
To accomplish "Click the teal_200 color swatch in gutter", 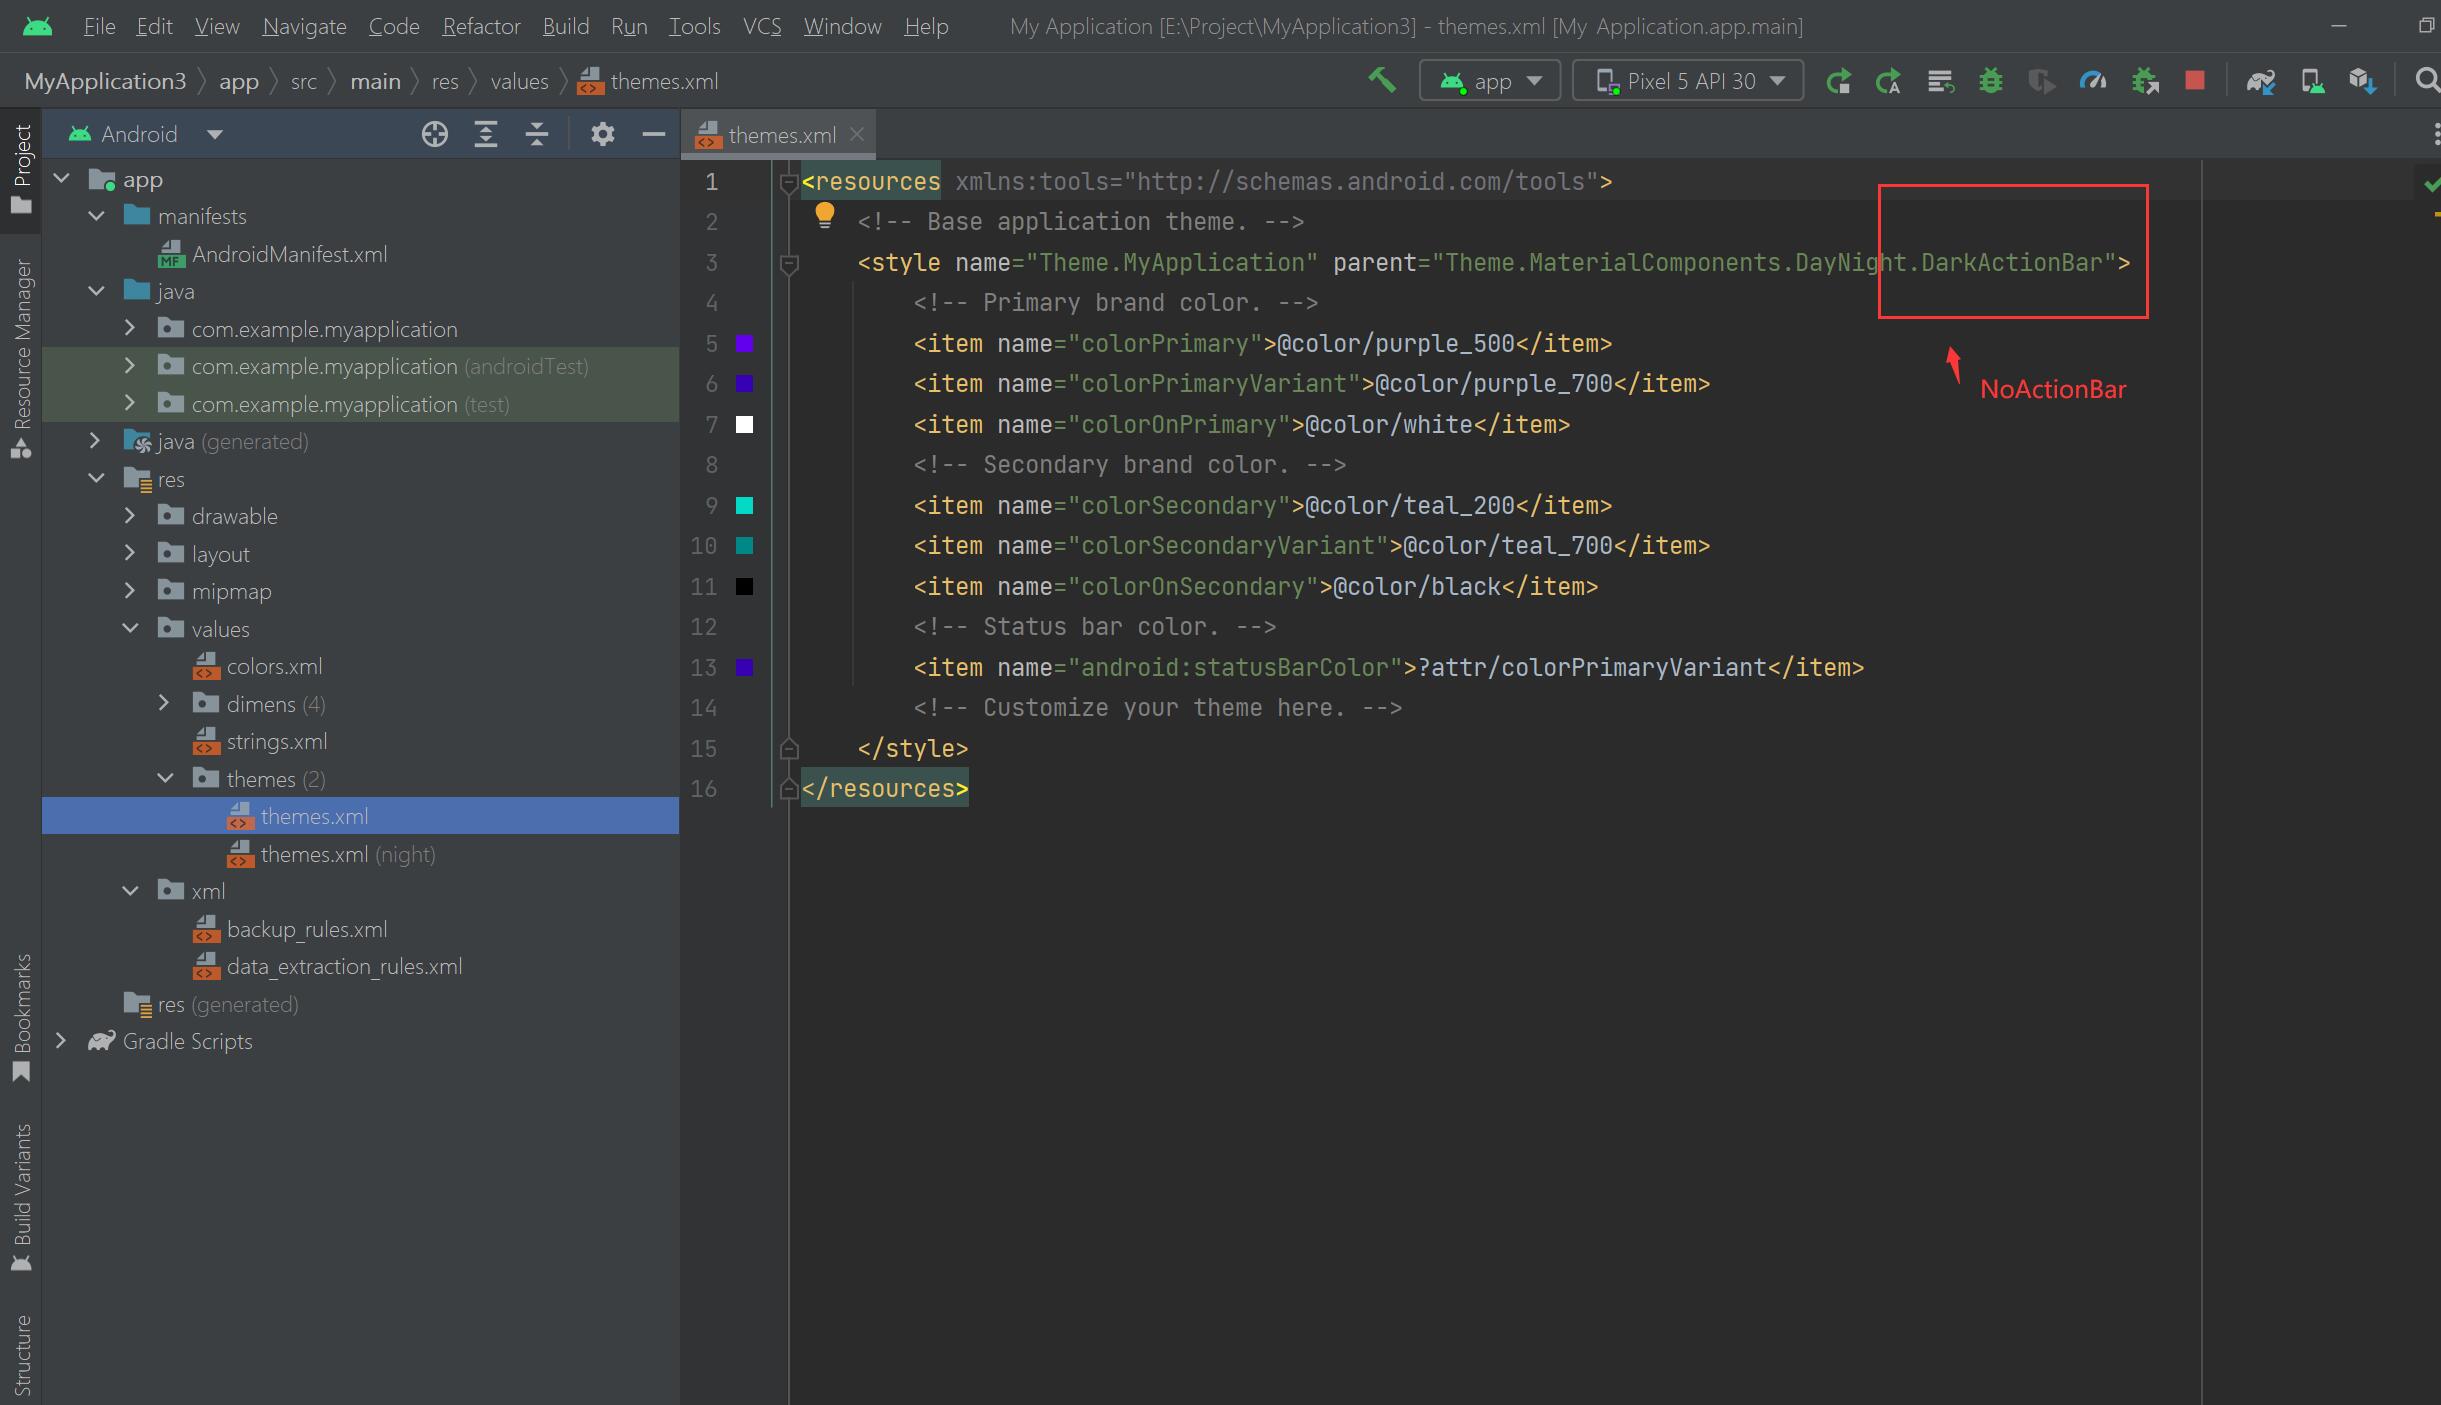I will point(744,505).
